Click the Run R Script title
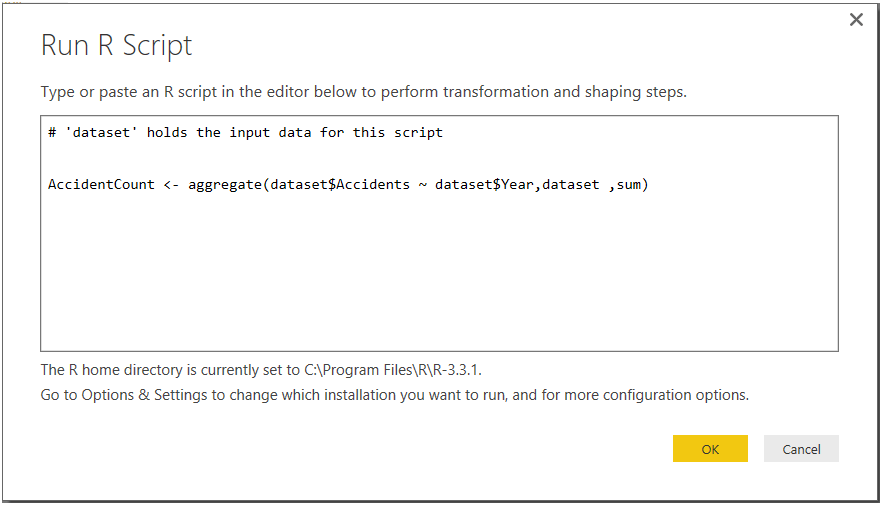The width and height of the screenshot is (886, 507). [116, 45]
